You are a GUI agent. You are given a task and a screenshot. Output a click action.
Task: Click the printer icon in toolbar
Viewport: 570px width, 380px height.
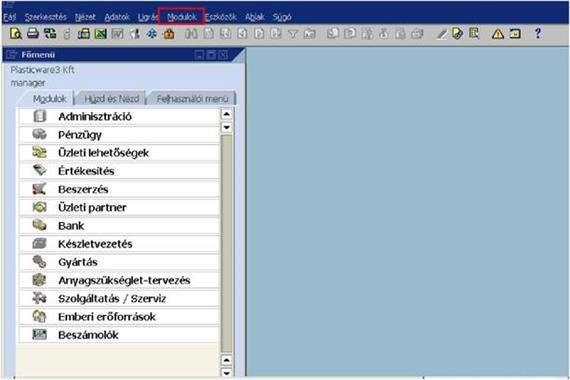(x=33, y=34)
